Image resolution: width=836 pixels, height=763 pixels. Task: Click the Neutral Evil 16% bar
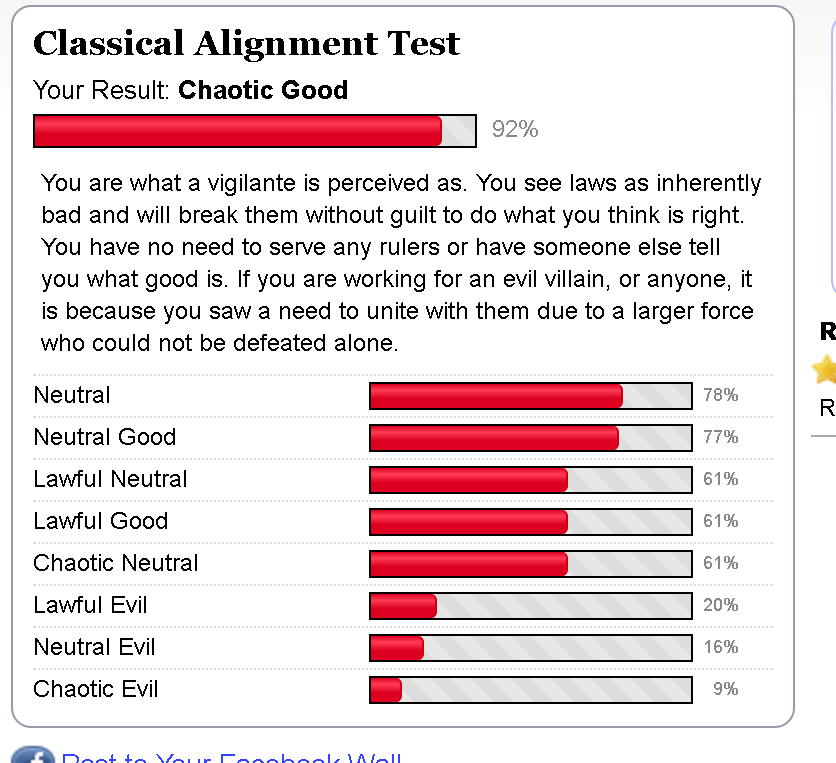tap(530, 648)
